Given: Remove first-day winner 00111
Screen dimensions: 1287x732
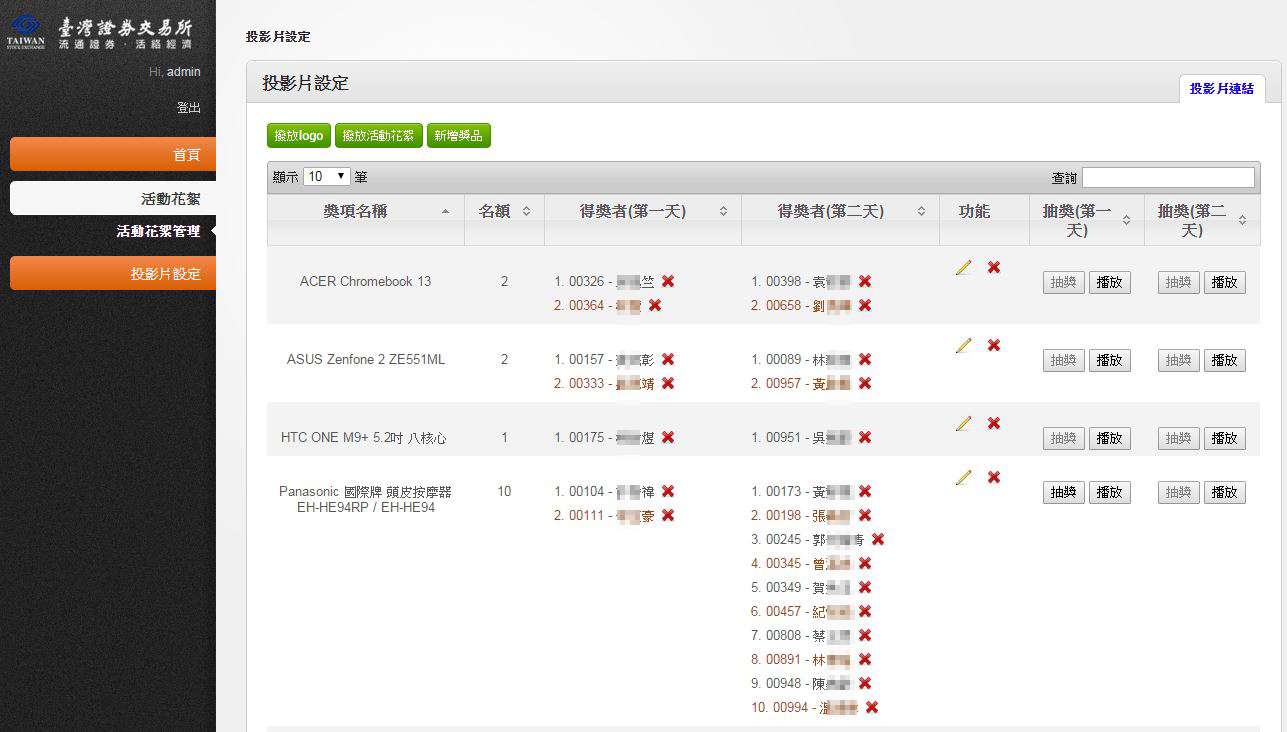Looking at the screenshot, I should (668, 515).
